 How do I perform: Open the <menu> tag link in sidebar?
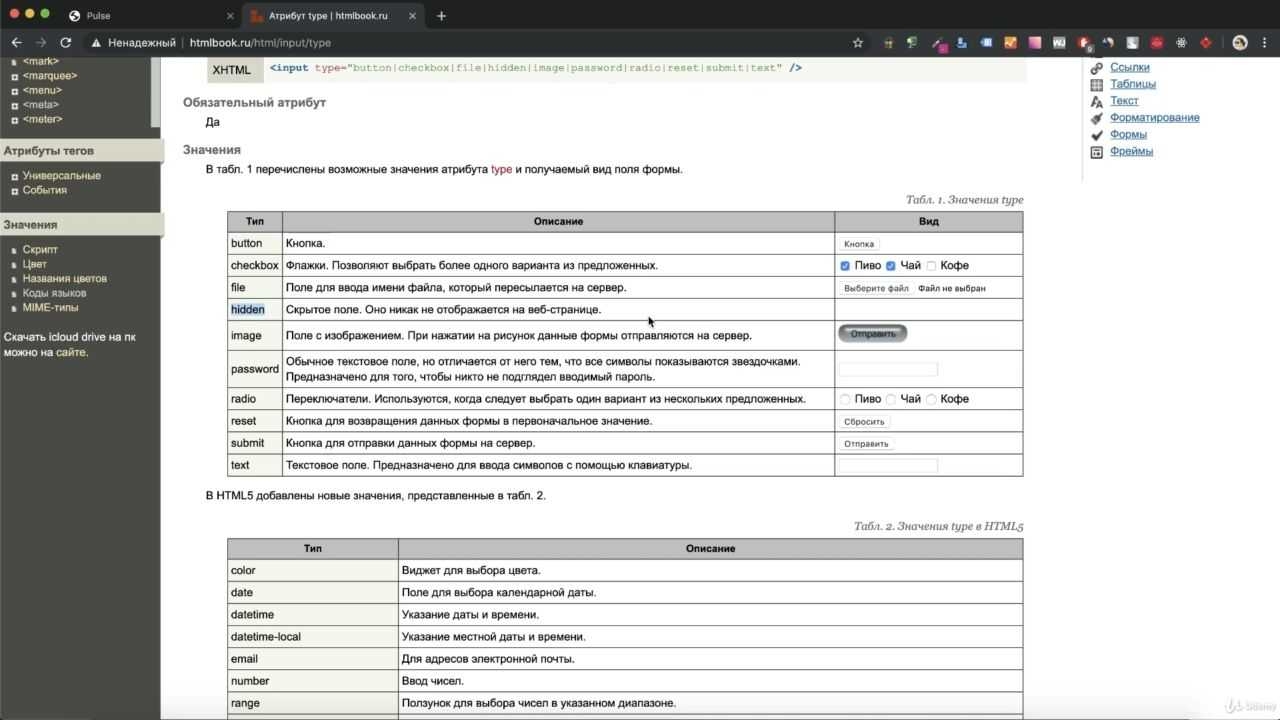point(42,91)
